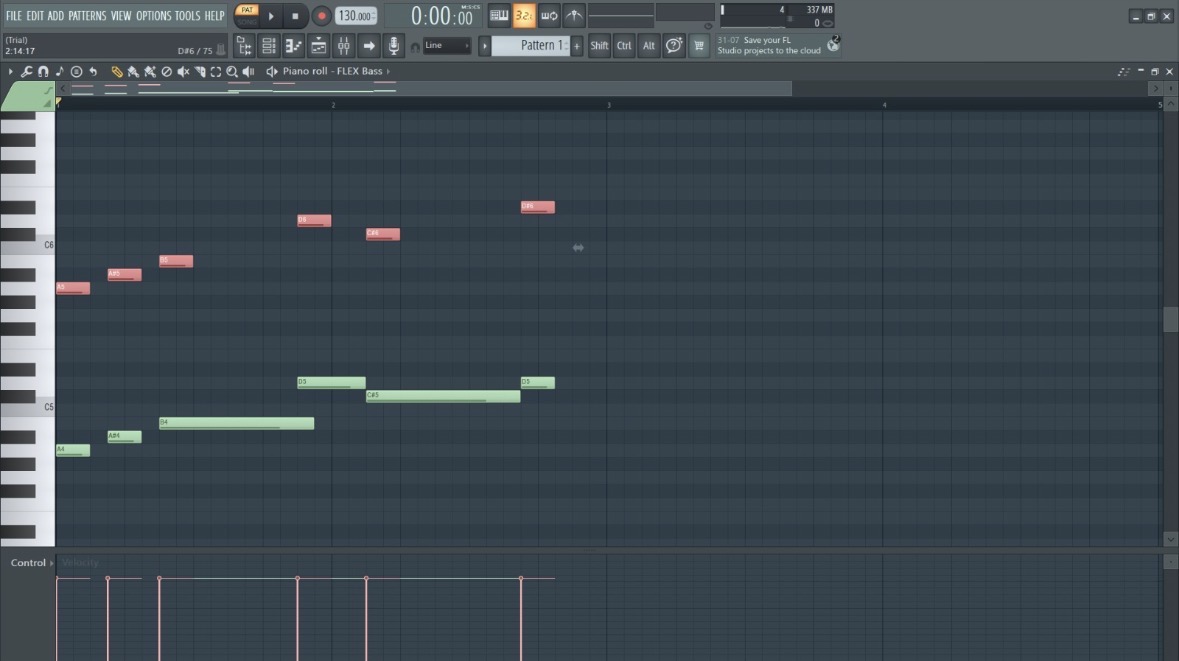This screenshot has width=1179, height=661.
Task: Switch PAT/SONG playback mode toggle
Action: 247,15
